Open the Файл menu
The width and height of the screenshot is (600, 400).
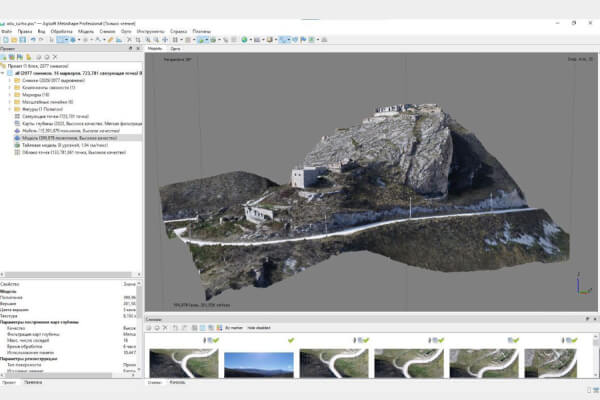(x=6, y=31)
